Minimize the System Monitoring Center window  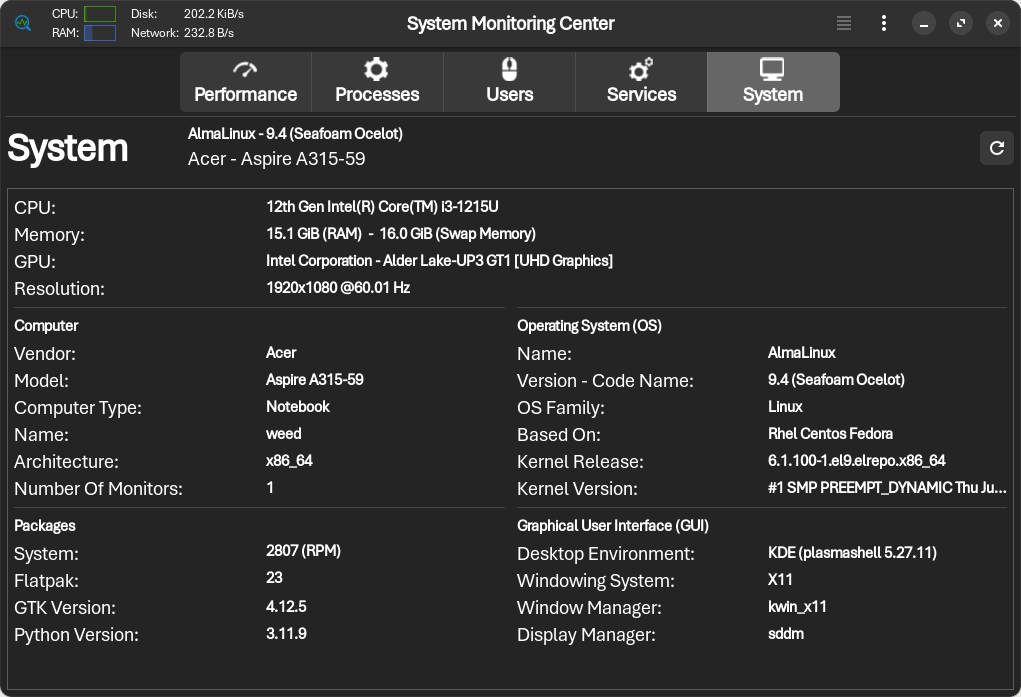[x=923, y=23]
